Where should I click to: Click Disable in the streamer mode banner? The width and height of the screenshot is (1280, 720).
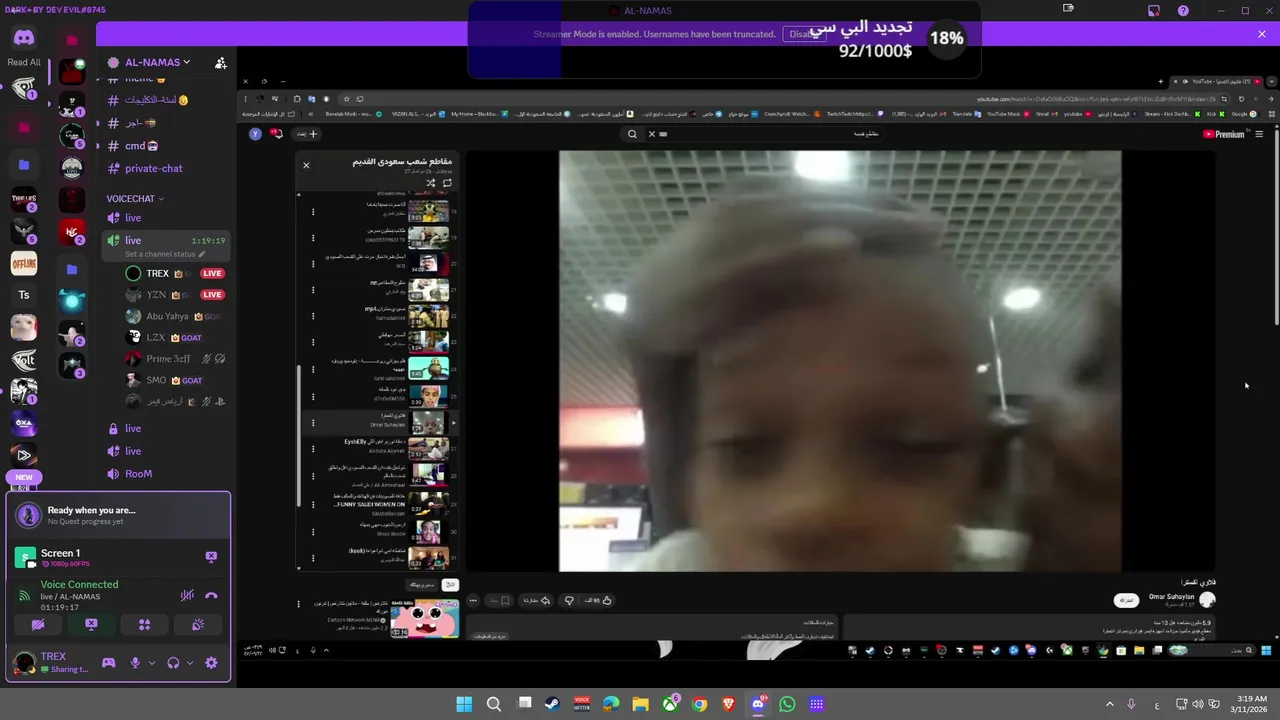[803, 34]
